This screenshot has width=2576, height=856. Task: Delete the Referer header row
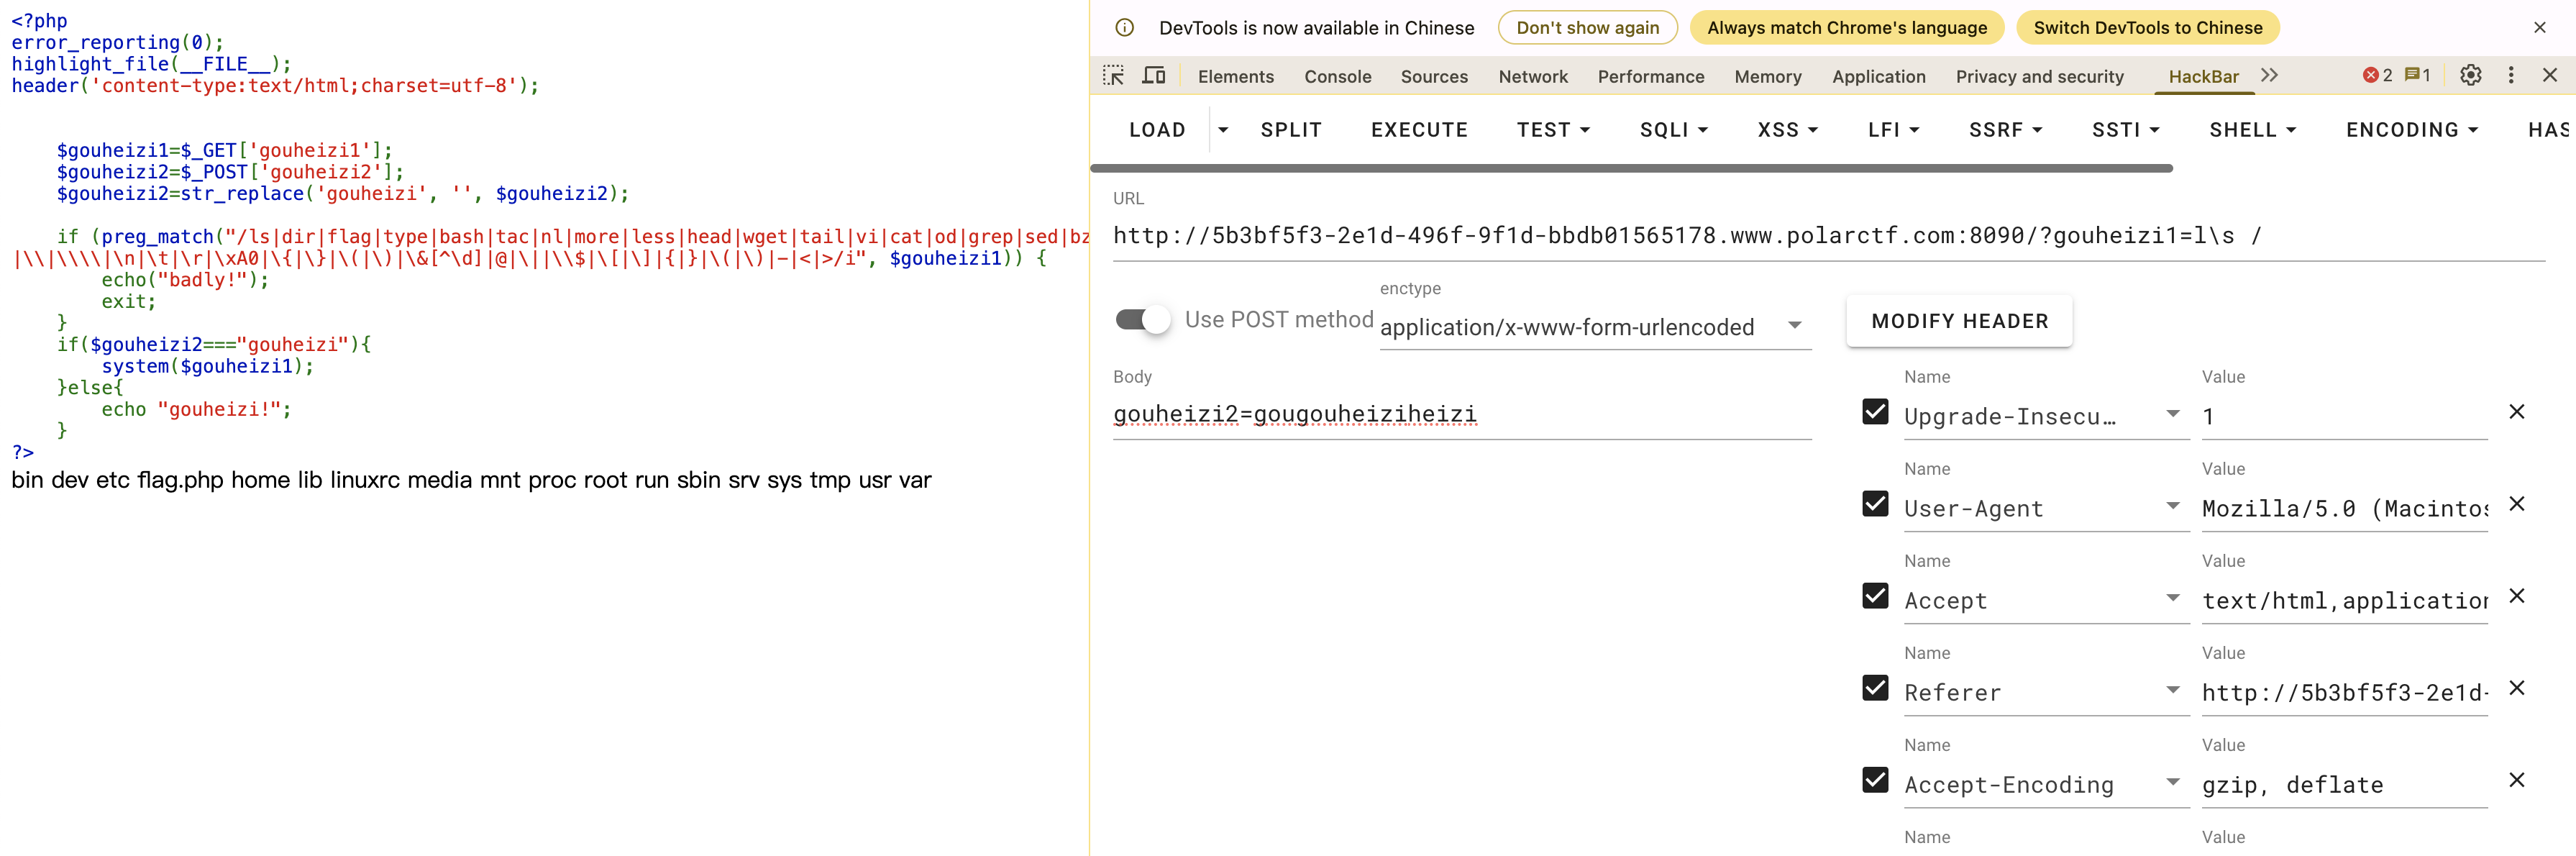[x=2516, y=688]
